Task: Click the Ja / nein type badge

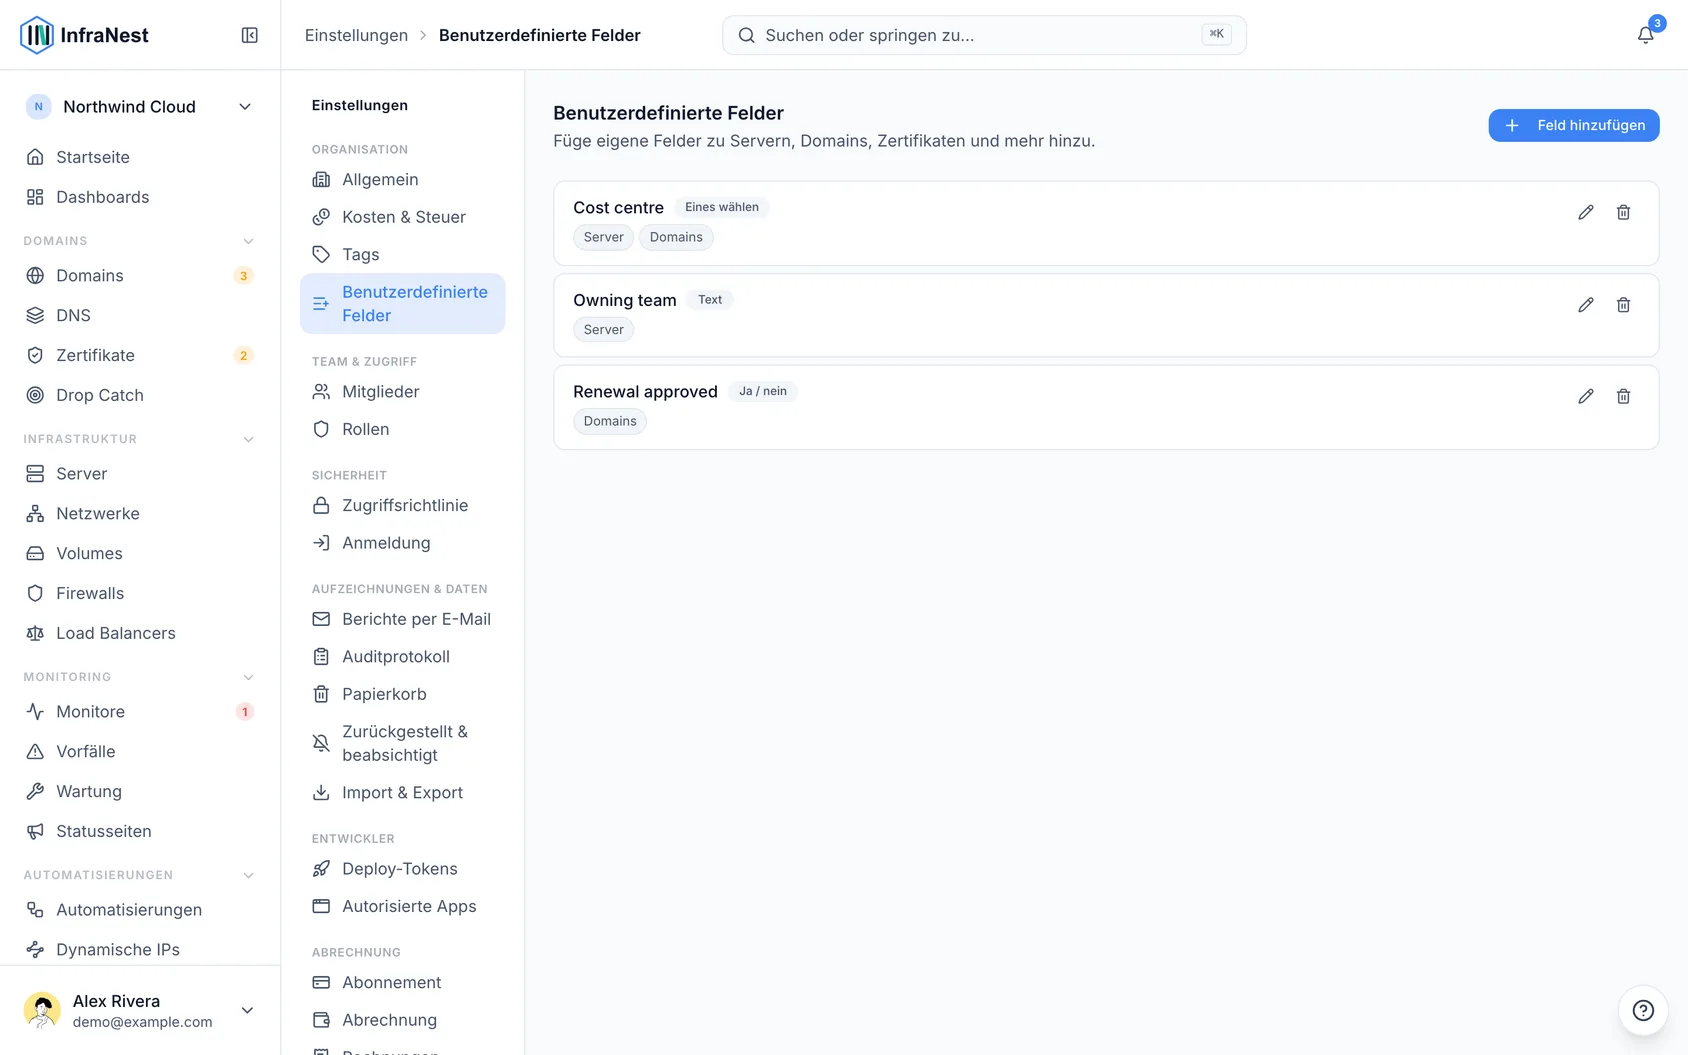Action: point(763,391)
